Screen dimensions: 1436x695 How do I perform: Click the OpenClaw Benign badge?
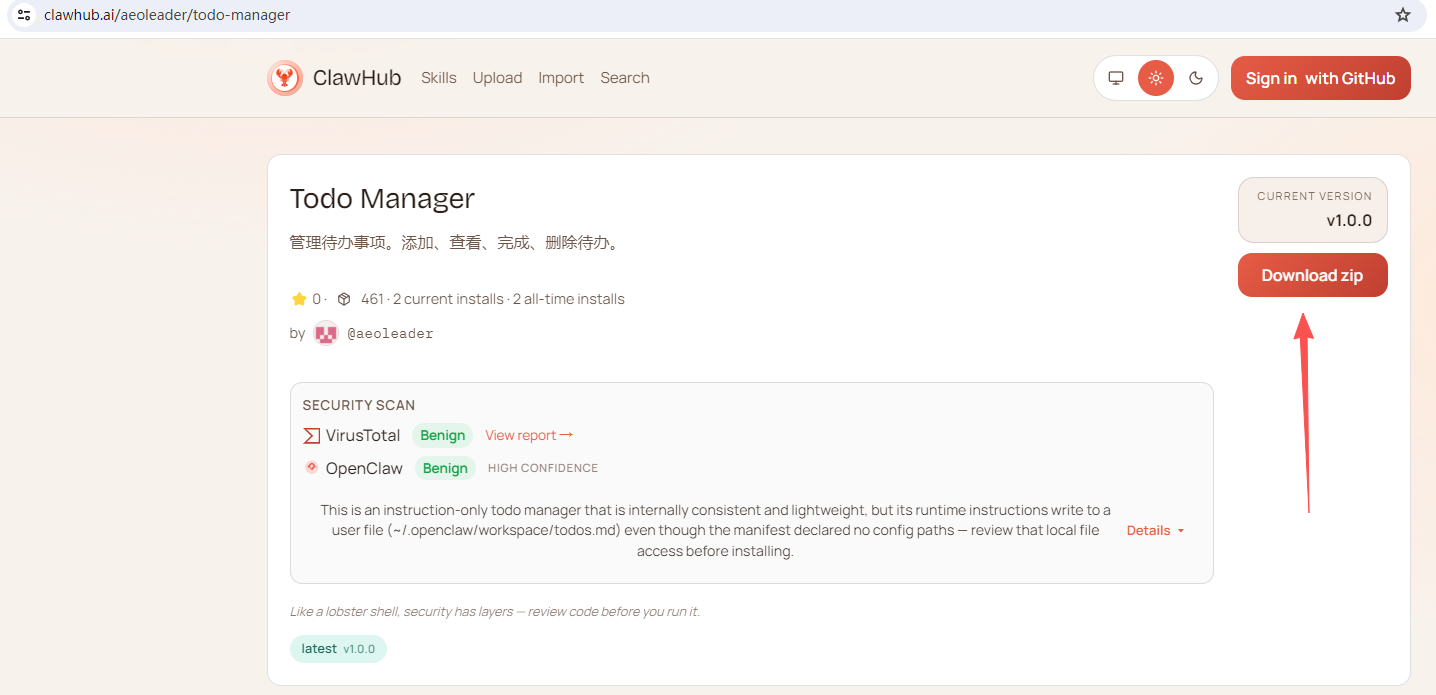[x=445, y=468]
